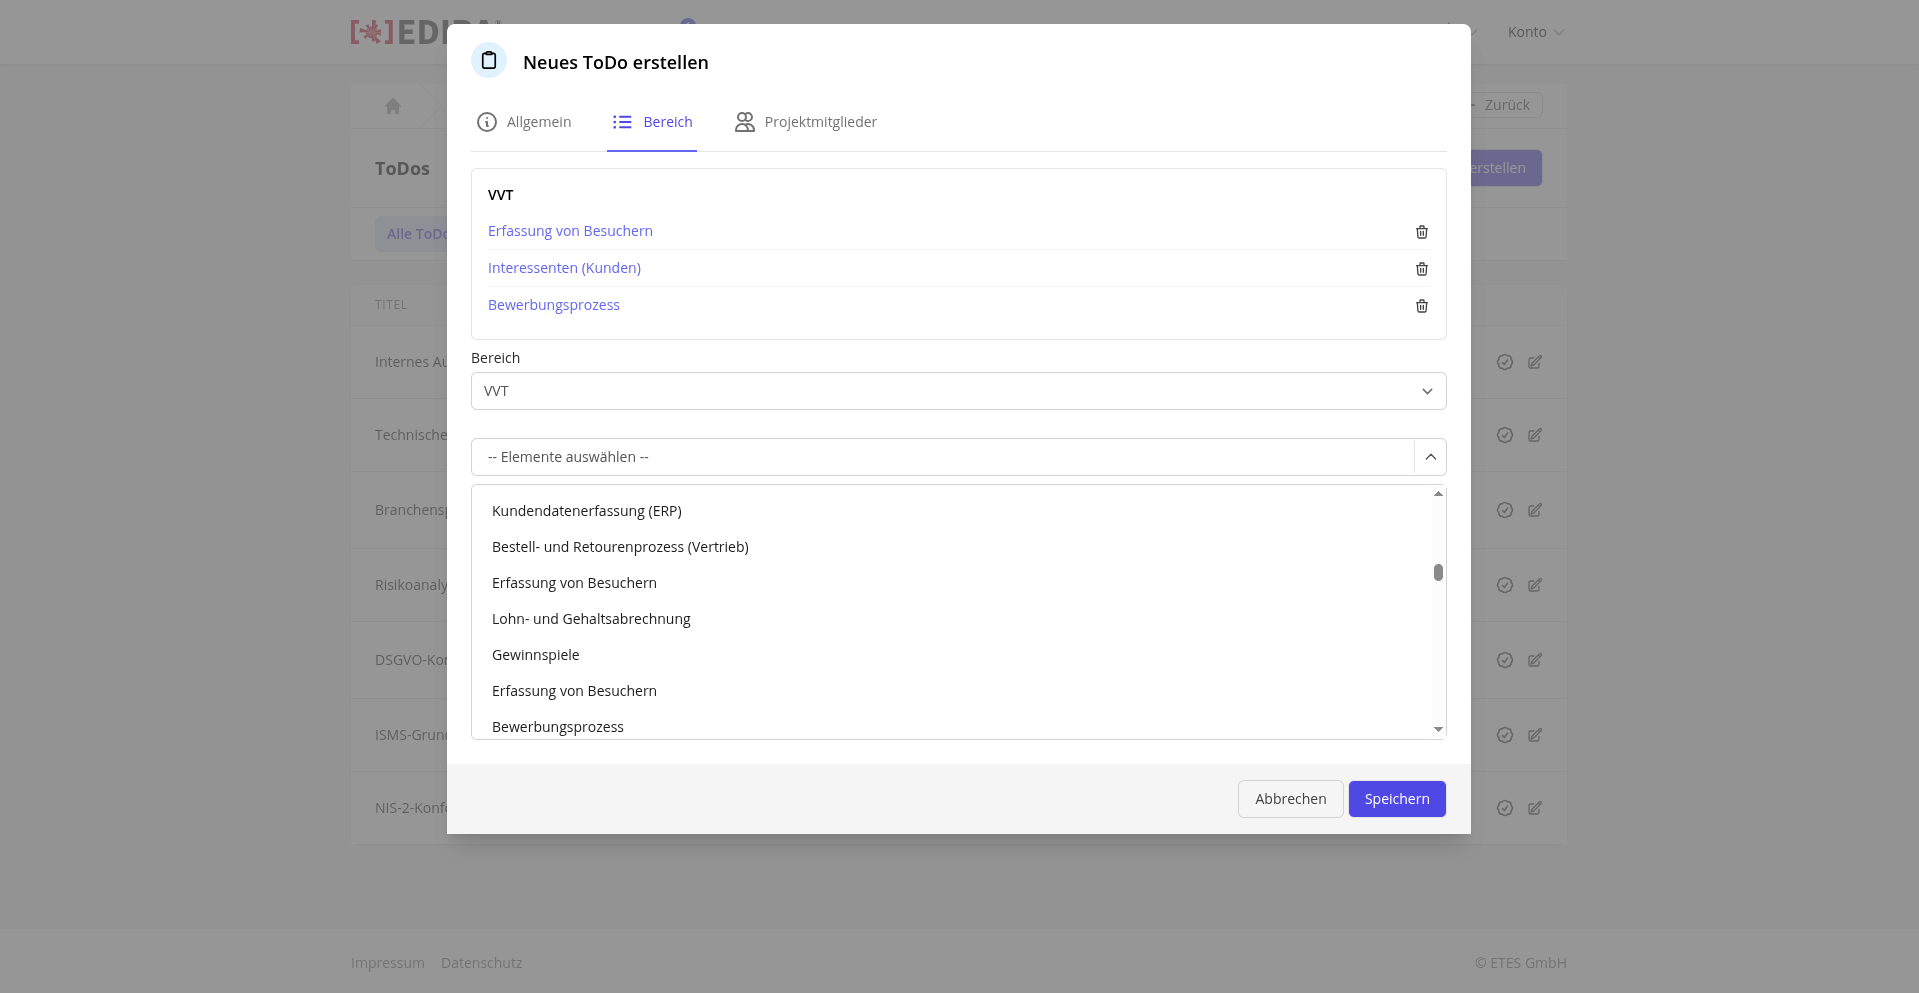Viewport: 1919px width, 993px height.
Task: Switch to the Allgemein tab
Action: pos(524,122)
